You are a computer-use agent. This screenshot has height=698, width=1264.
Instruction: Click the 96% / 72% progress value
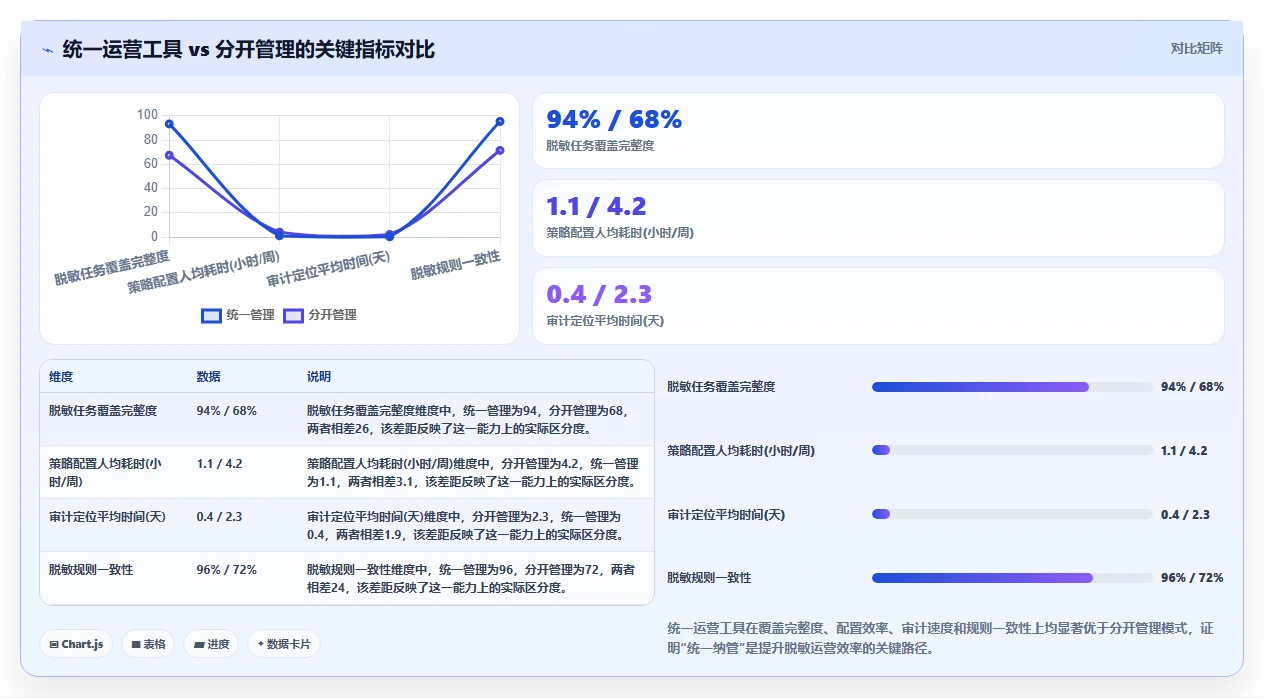(x=1192, y=578)
